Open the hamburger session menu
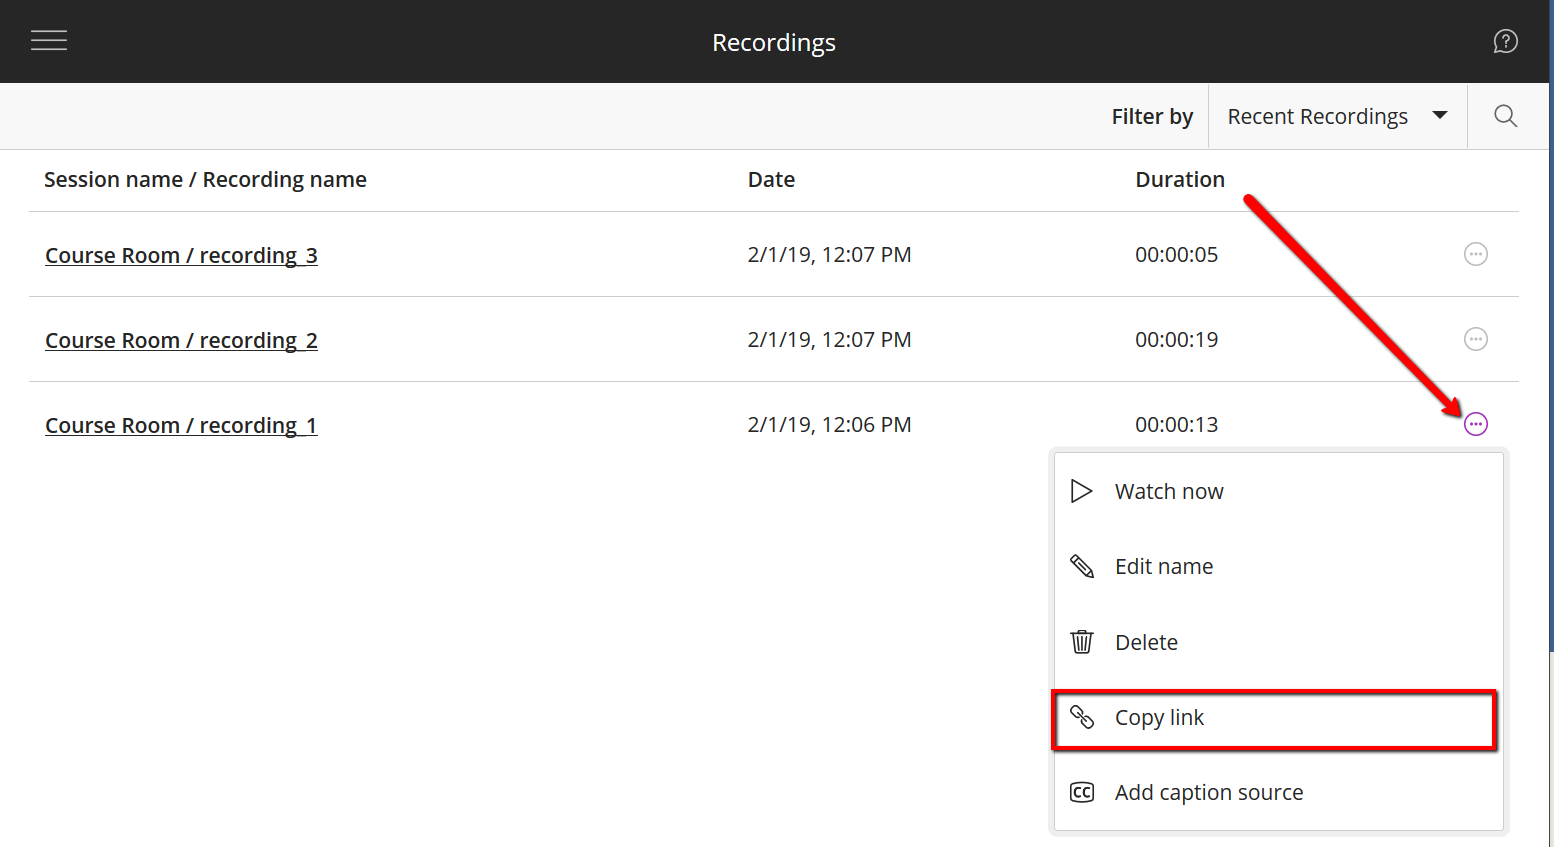 click(x=49, y=40)
